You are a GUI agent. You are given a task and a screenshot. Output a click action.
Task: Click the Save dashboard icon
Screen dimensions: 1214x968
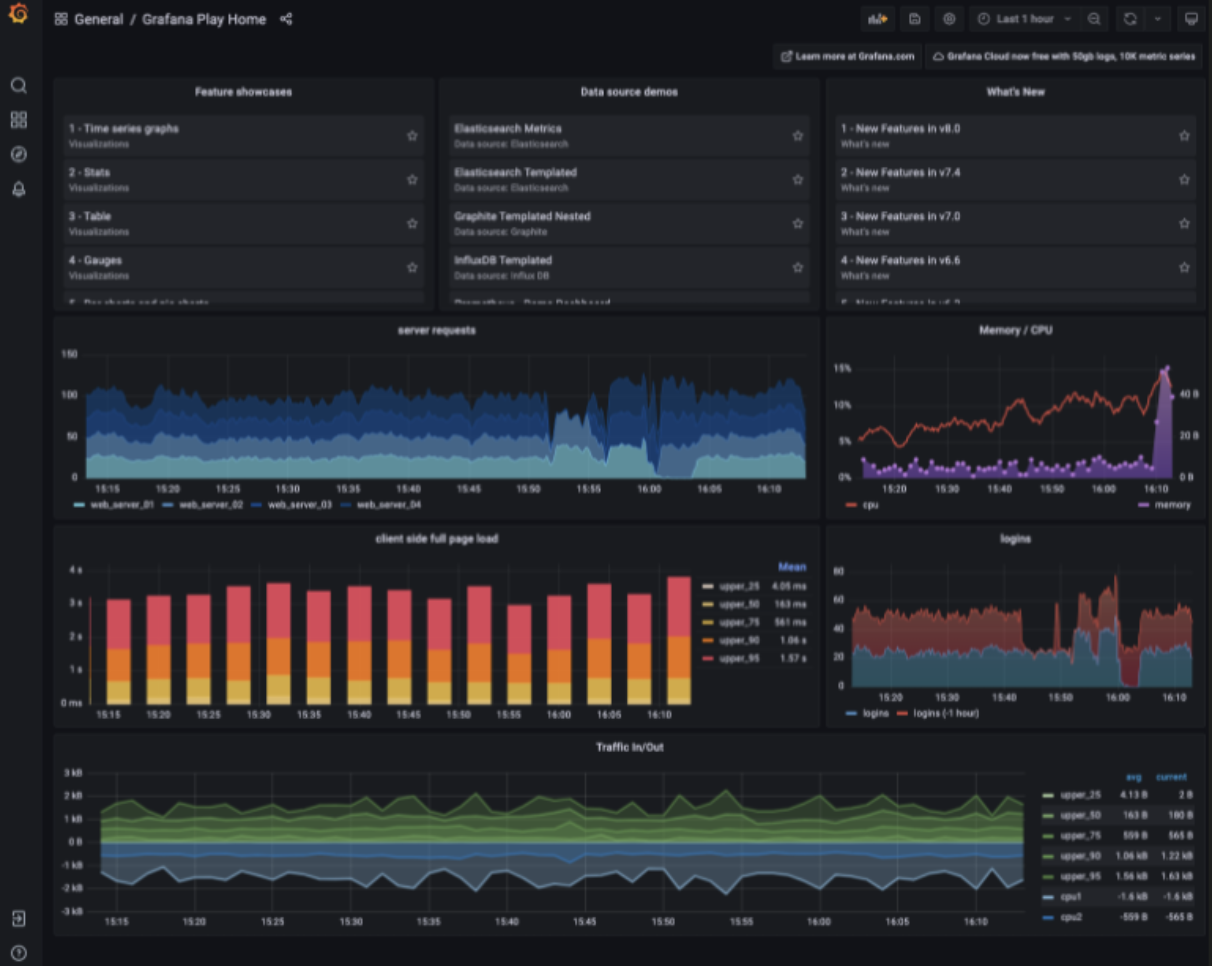(914, 19)
